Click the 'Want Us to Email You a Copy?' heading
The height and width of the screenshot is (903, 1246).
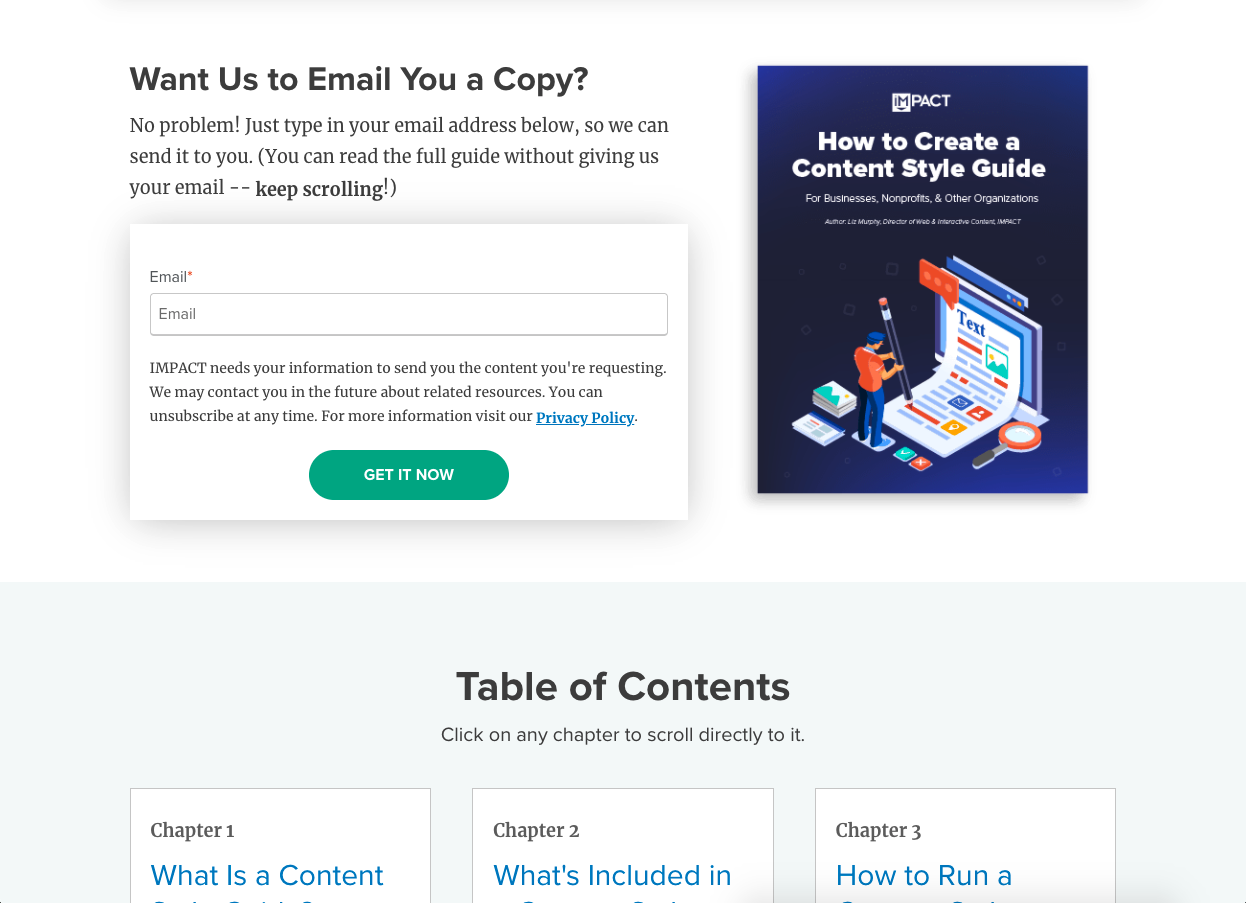click(x=359, y=79)
